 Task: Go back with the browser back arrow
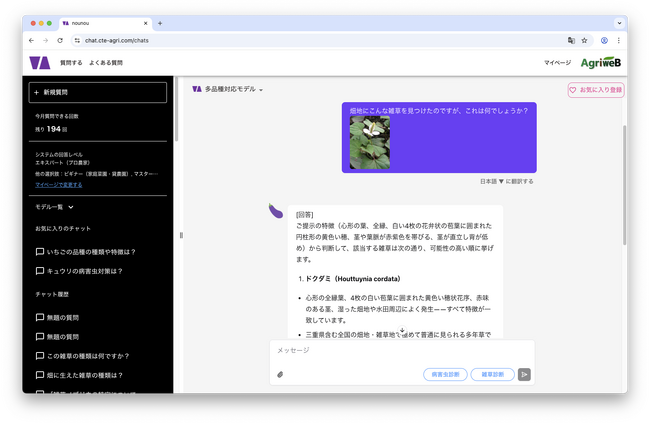pyautogui.click(x=31, y=41)
